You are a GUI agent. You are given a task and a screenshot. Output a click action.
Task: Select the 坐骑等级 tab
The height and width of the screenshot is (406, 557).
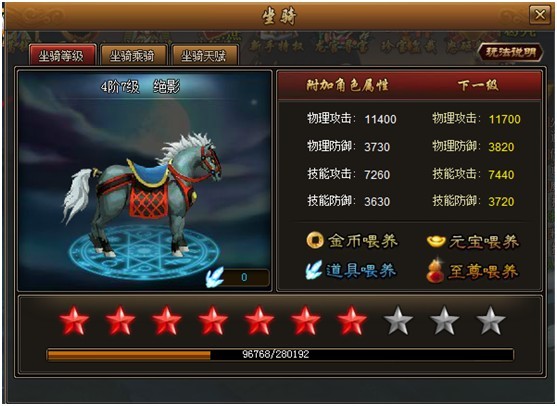click(61, 56)
